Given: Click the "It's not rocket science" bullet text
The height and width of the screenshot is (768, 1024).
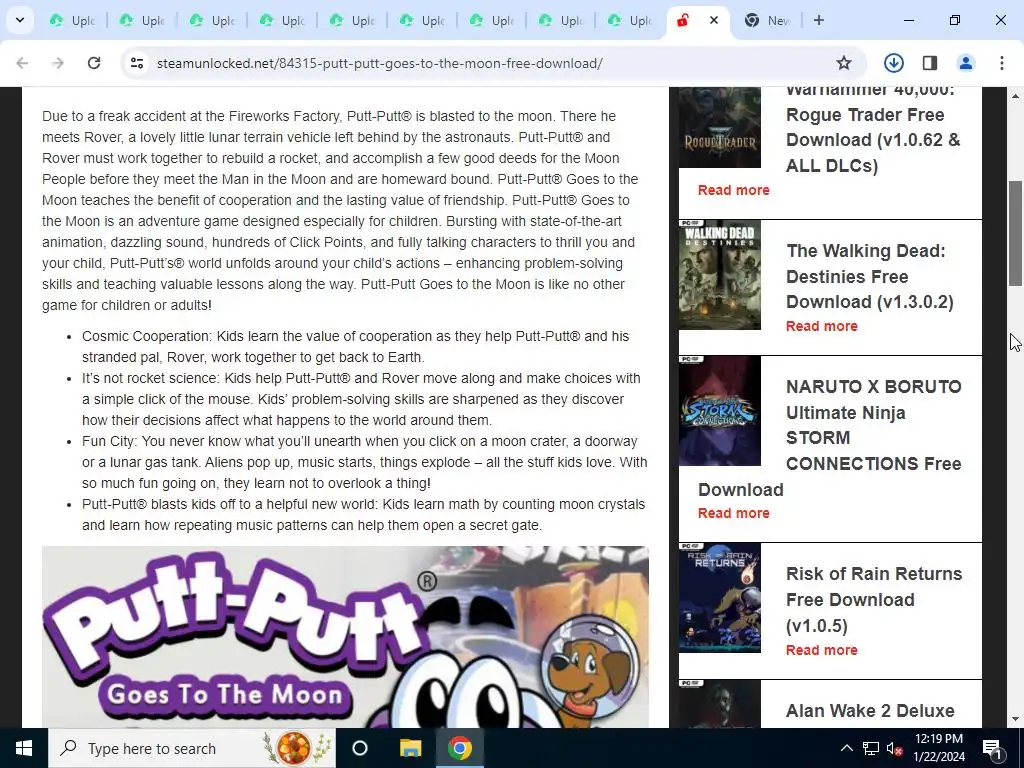Looking at the screenshot, I should tap(361, 399).
